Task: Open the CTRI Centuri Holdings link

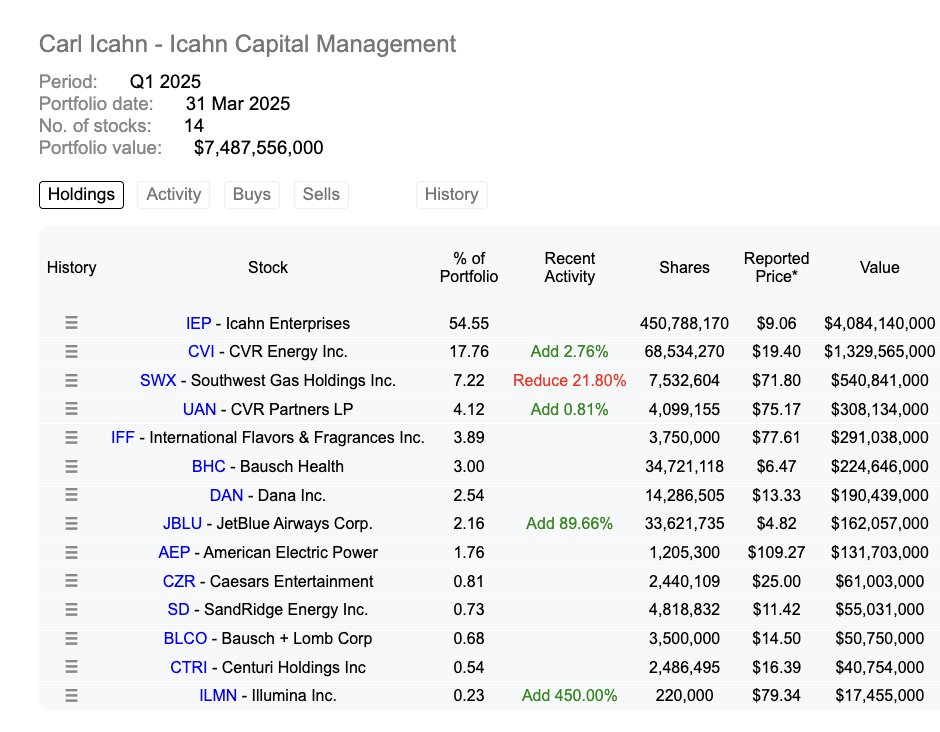Action: tap(267, 667)
